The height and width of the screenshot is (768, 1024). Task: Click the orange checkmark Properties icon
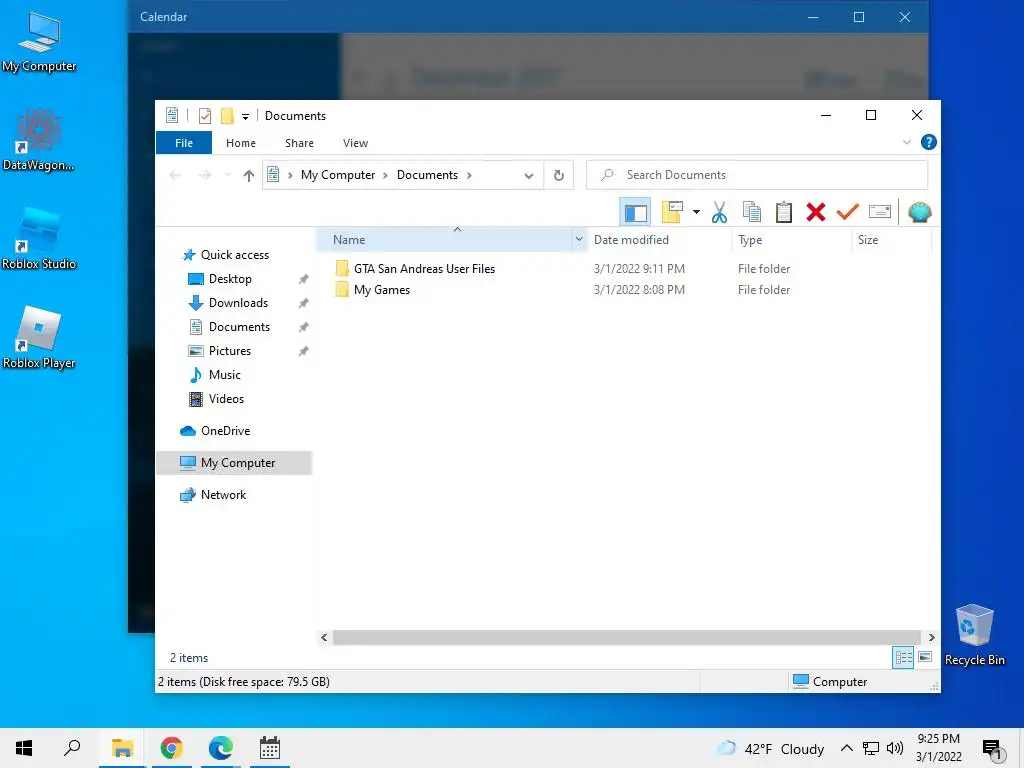click(847, 212)
